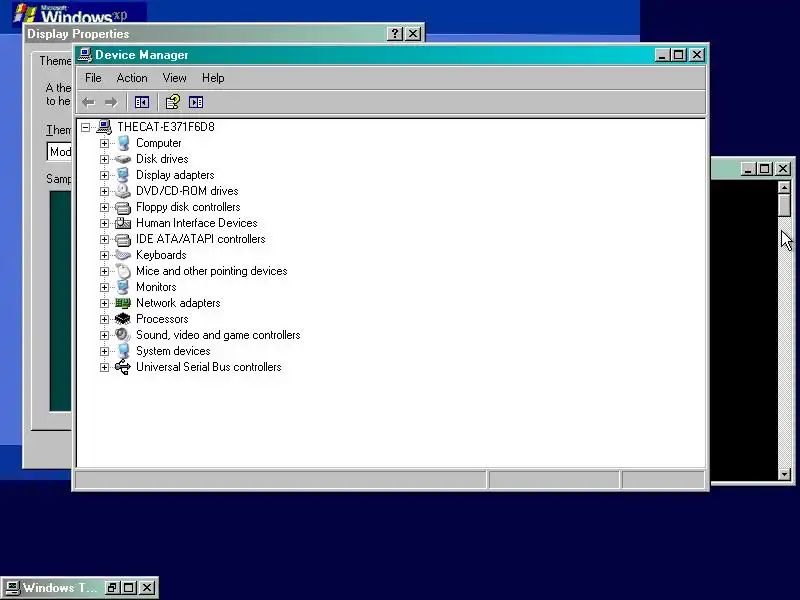Screen dimensions: 800x600
Task: Expand the Floppy disk controllers node
Action: pyautogui.click(x=105, y=207)
